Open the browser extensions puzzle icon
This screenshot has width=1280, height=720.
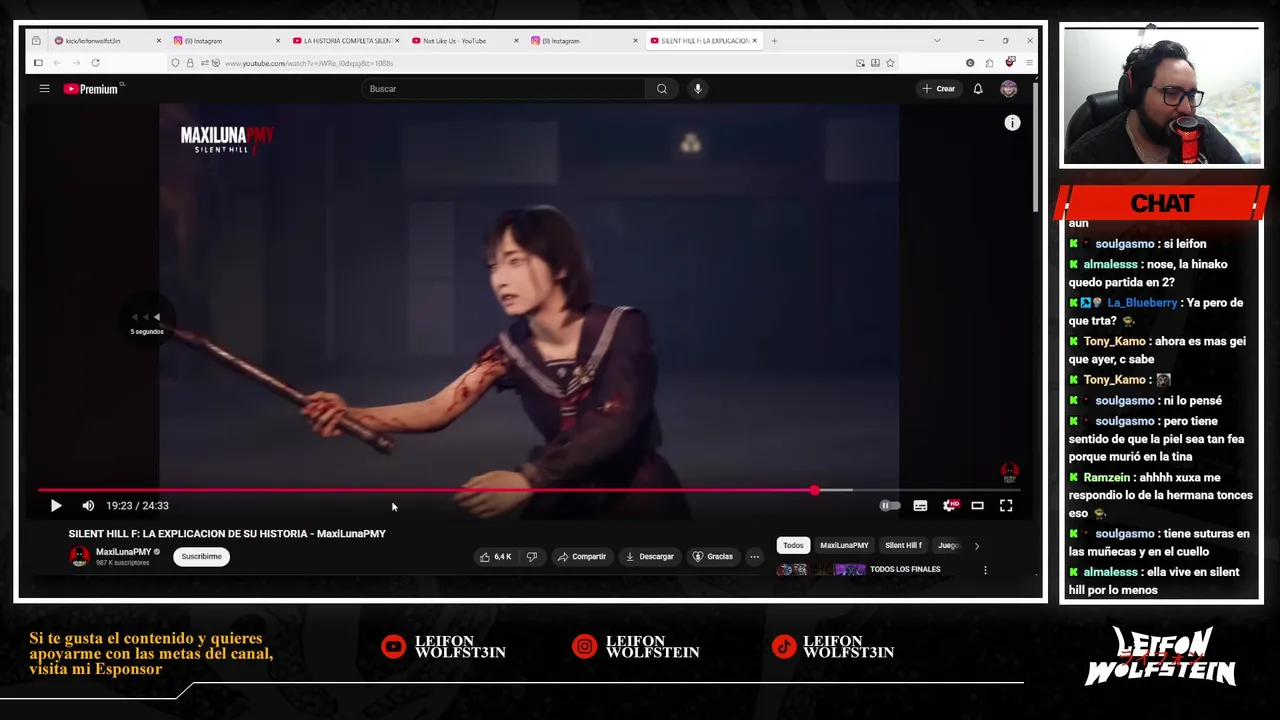[x=989, y=63]
